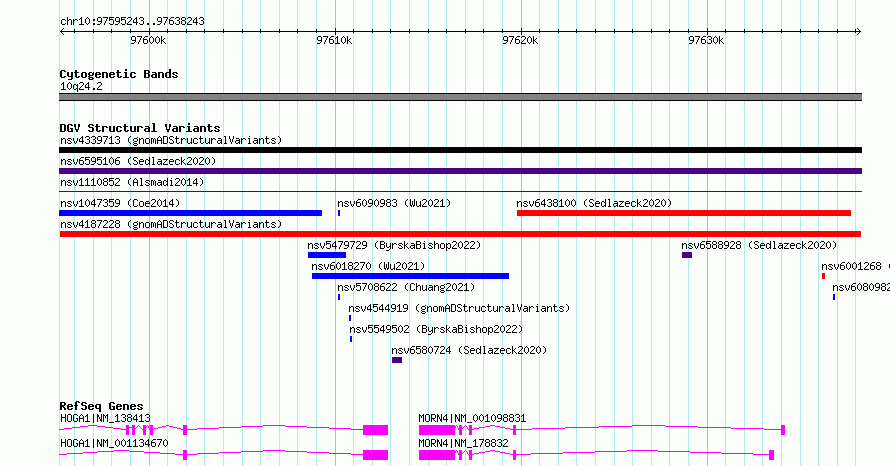Screen dimensions: 890x466
Task: Select the blue nsv5479729 variant bar
Action: click(327, 255)
